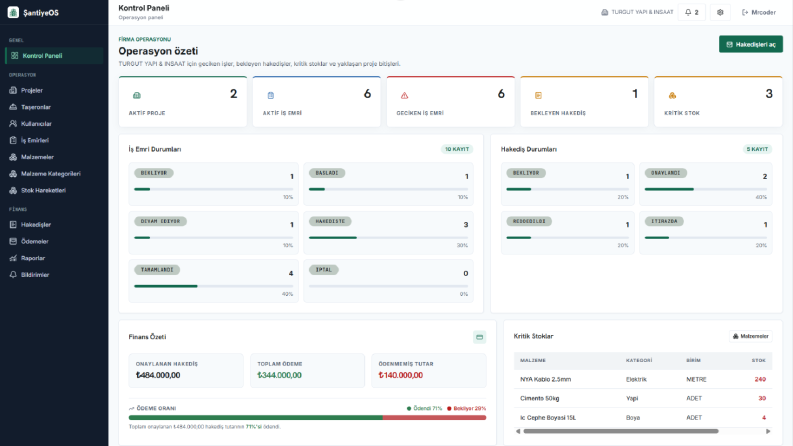Click the Onaylanan Hakediş amount ₺484.000,00
The width and height of the screenshot is (793, 446).
158,375
